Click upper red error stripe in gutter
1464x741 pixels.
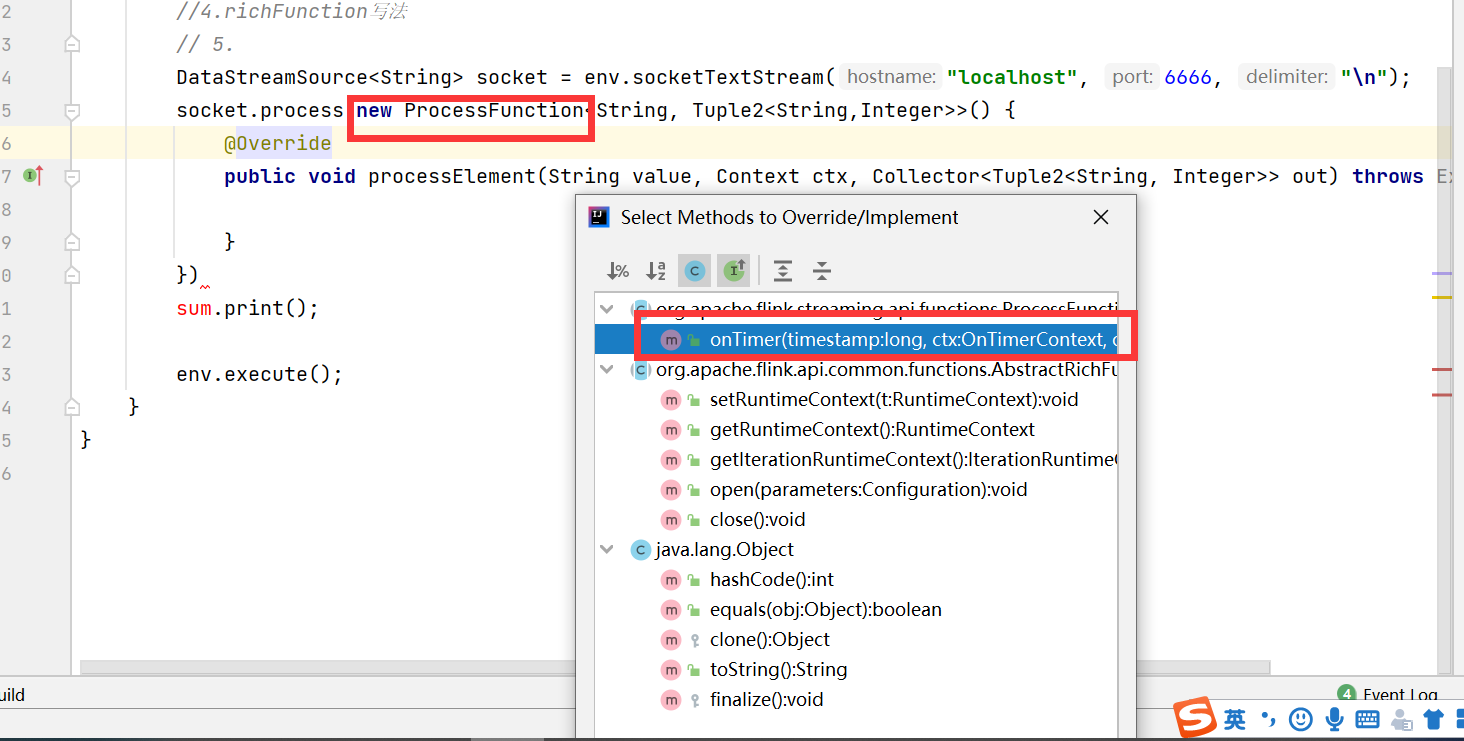[x=1442, y=370]
